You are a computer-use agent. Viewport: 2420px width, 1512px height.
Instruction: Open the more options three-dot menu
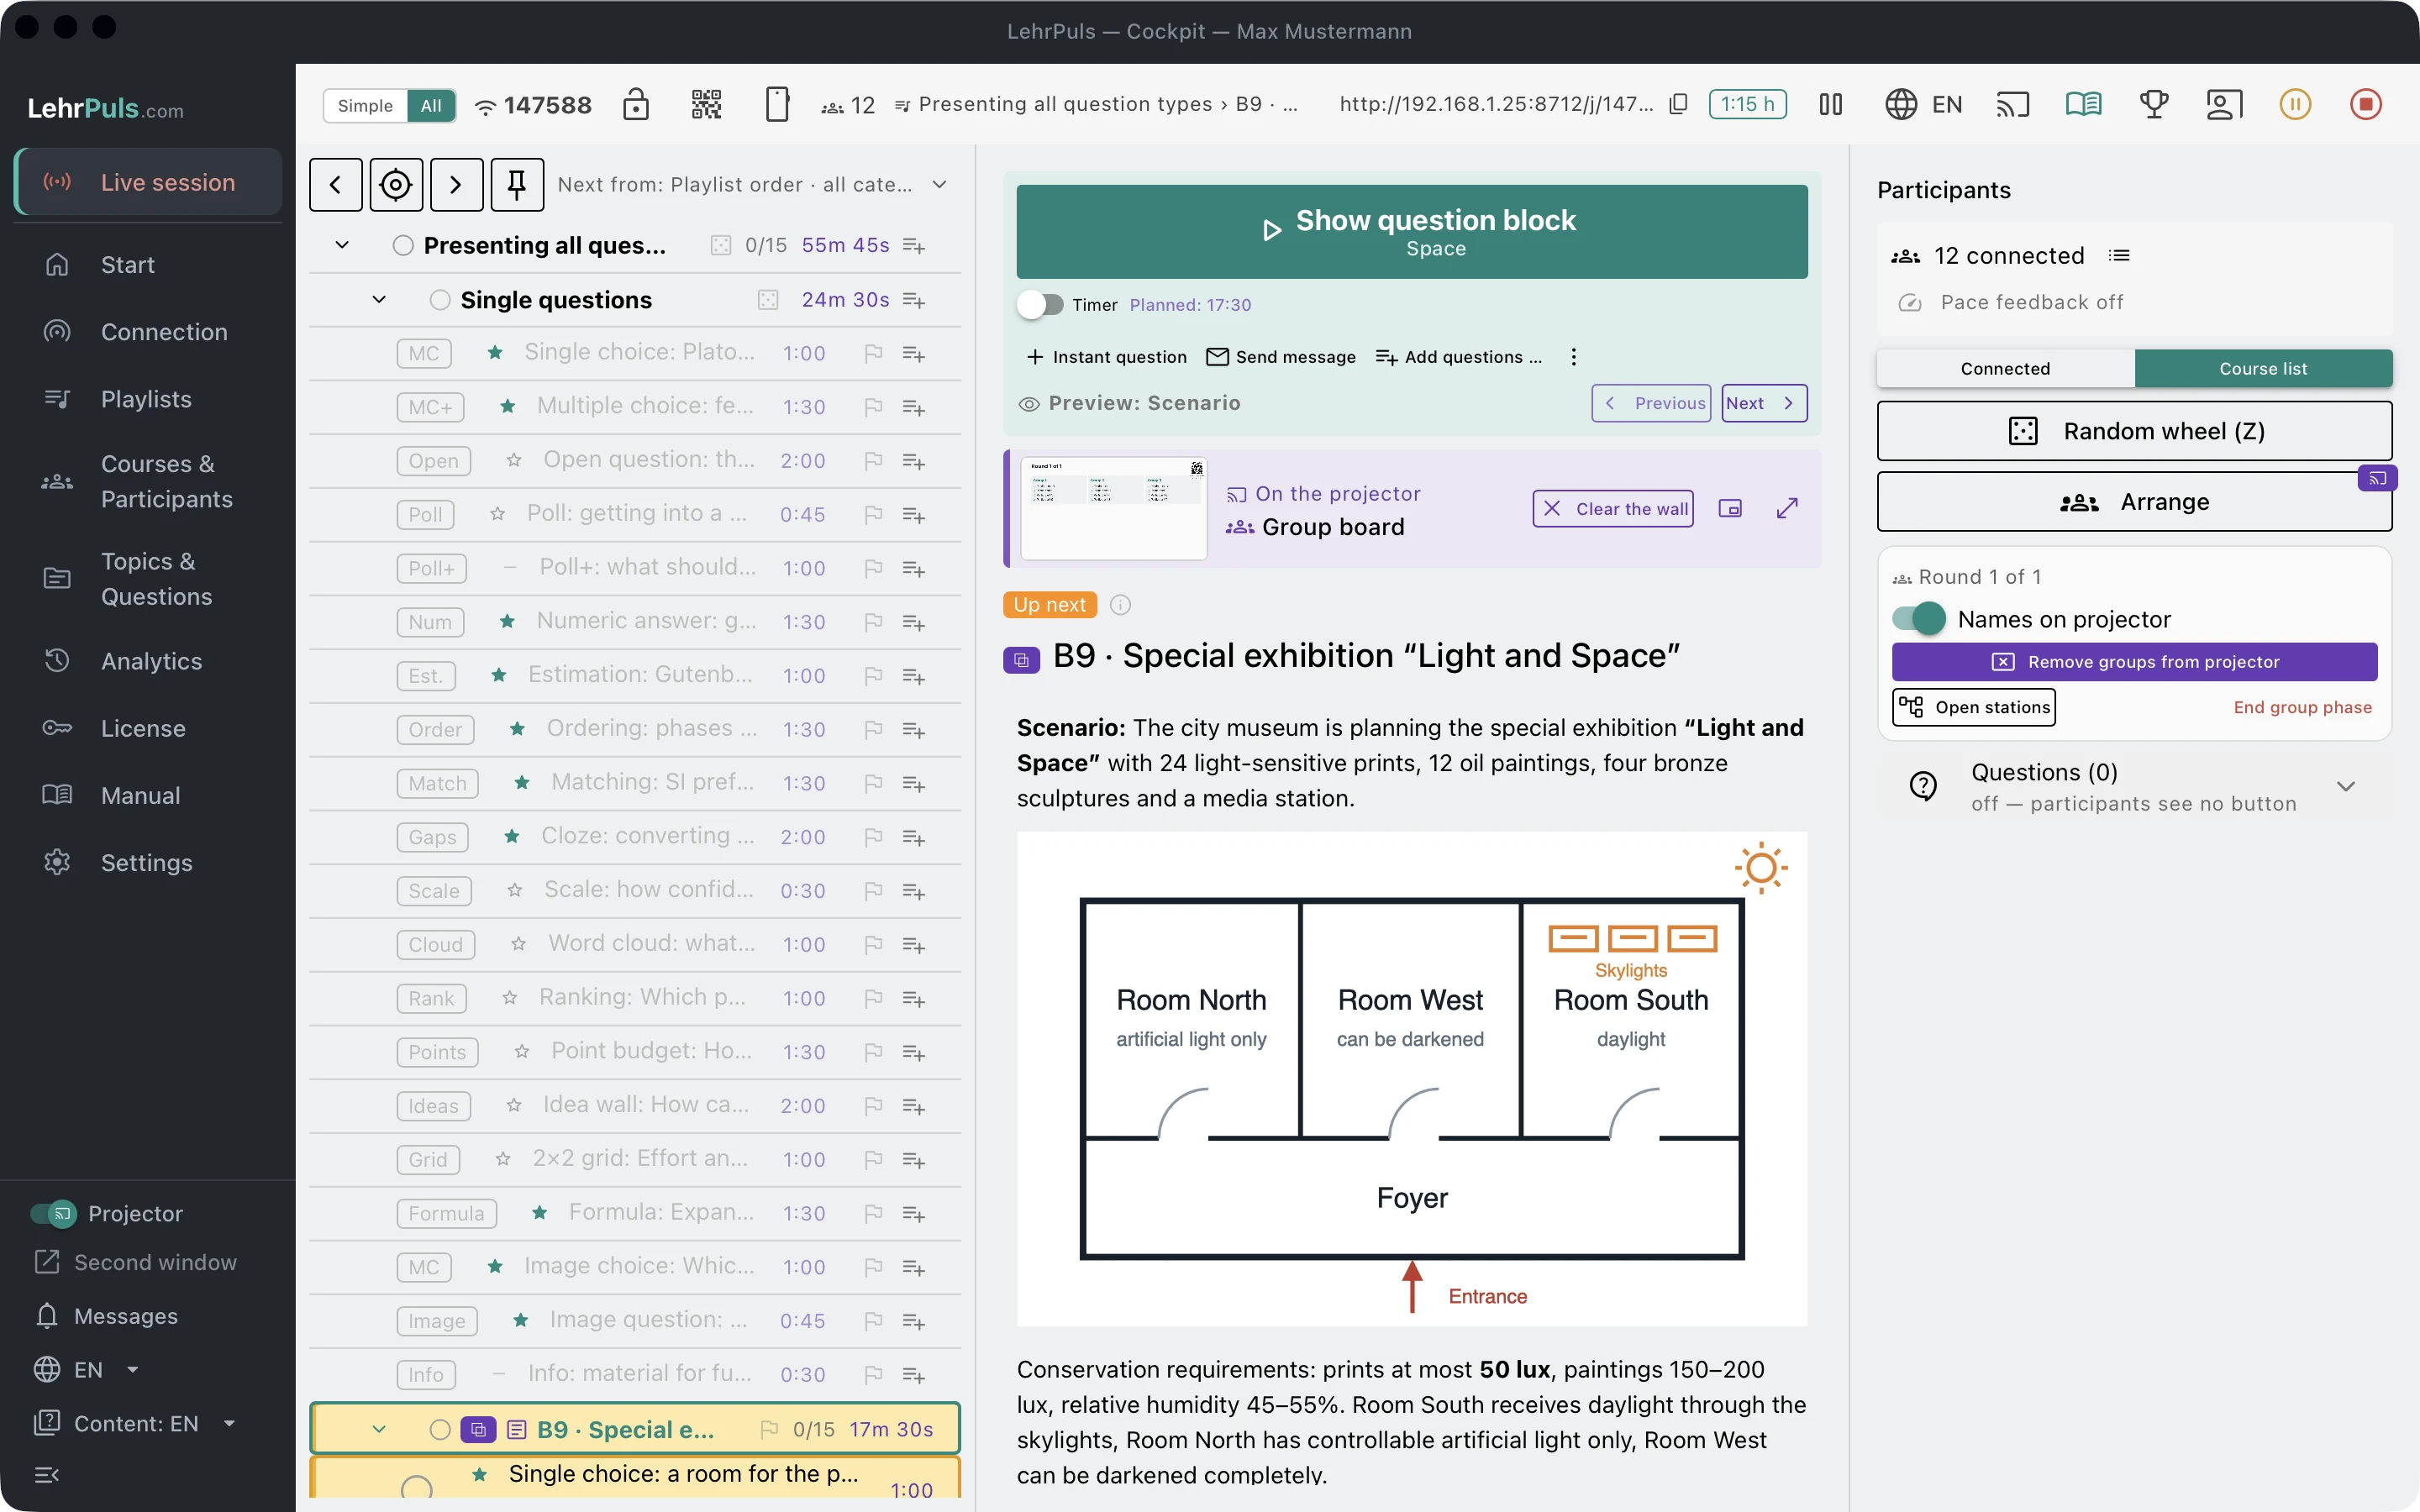[x=1574, y=357]
